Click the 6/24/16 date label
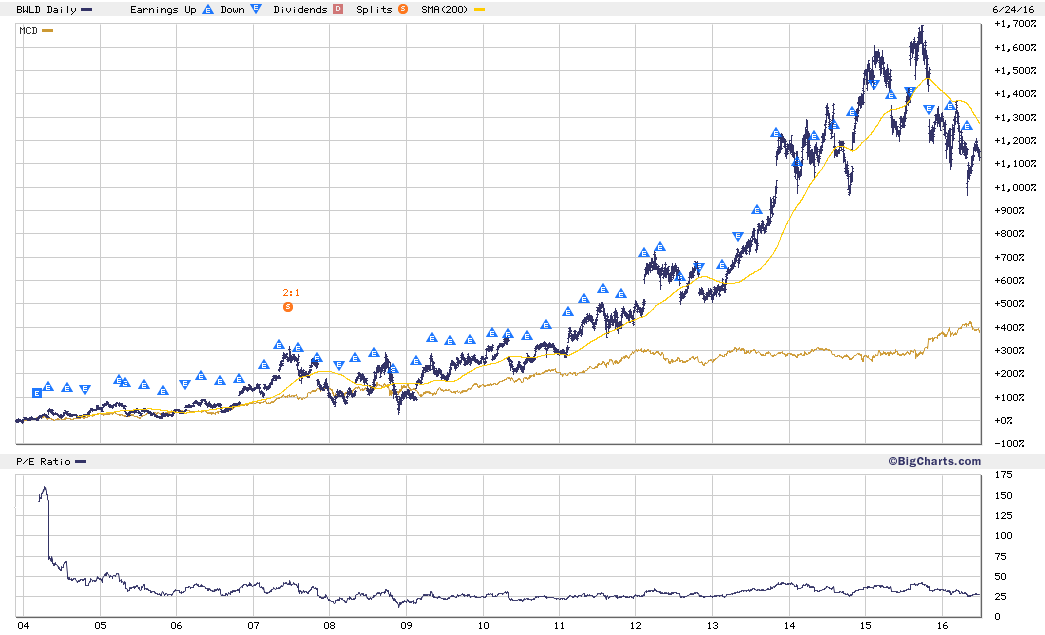1045x635 pixels. [1014, 9]
